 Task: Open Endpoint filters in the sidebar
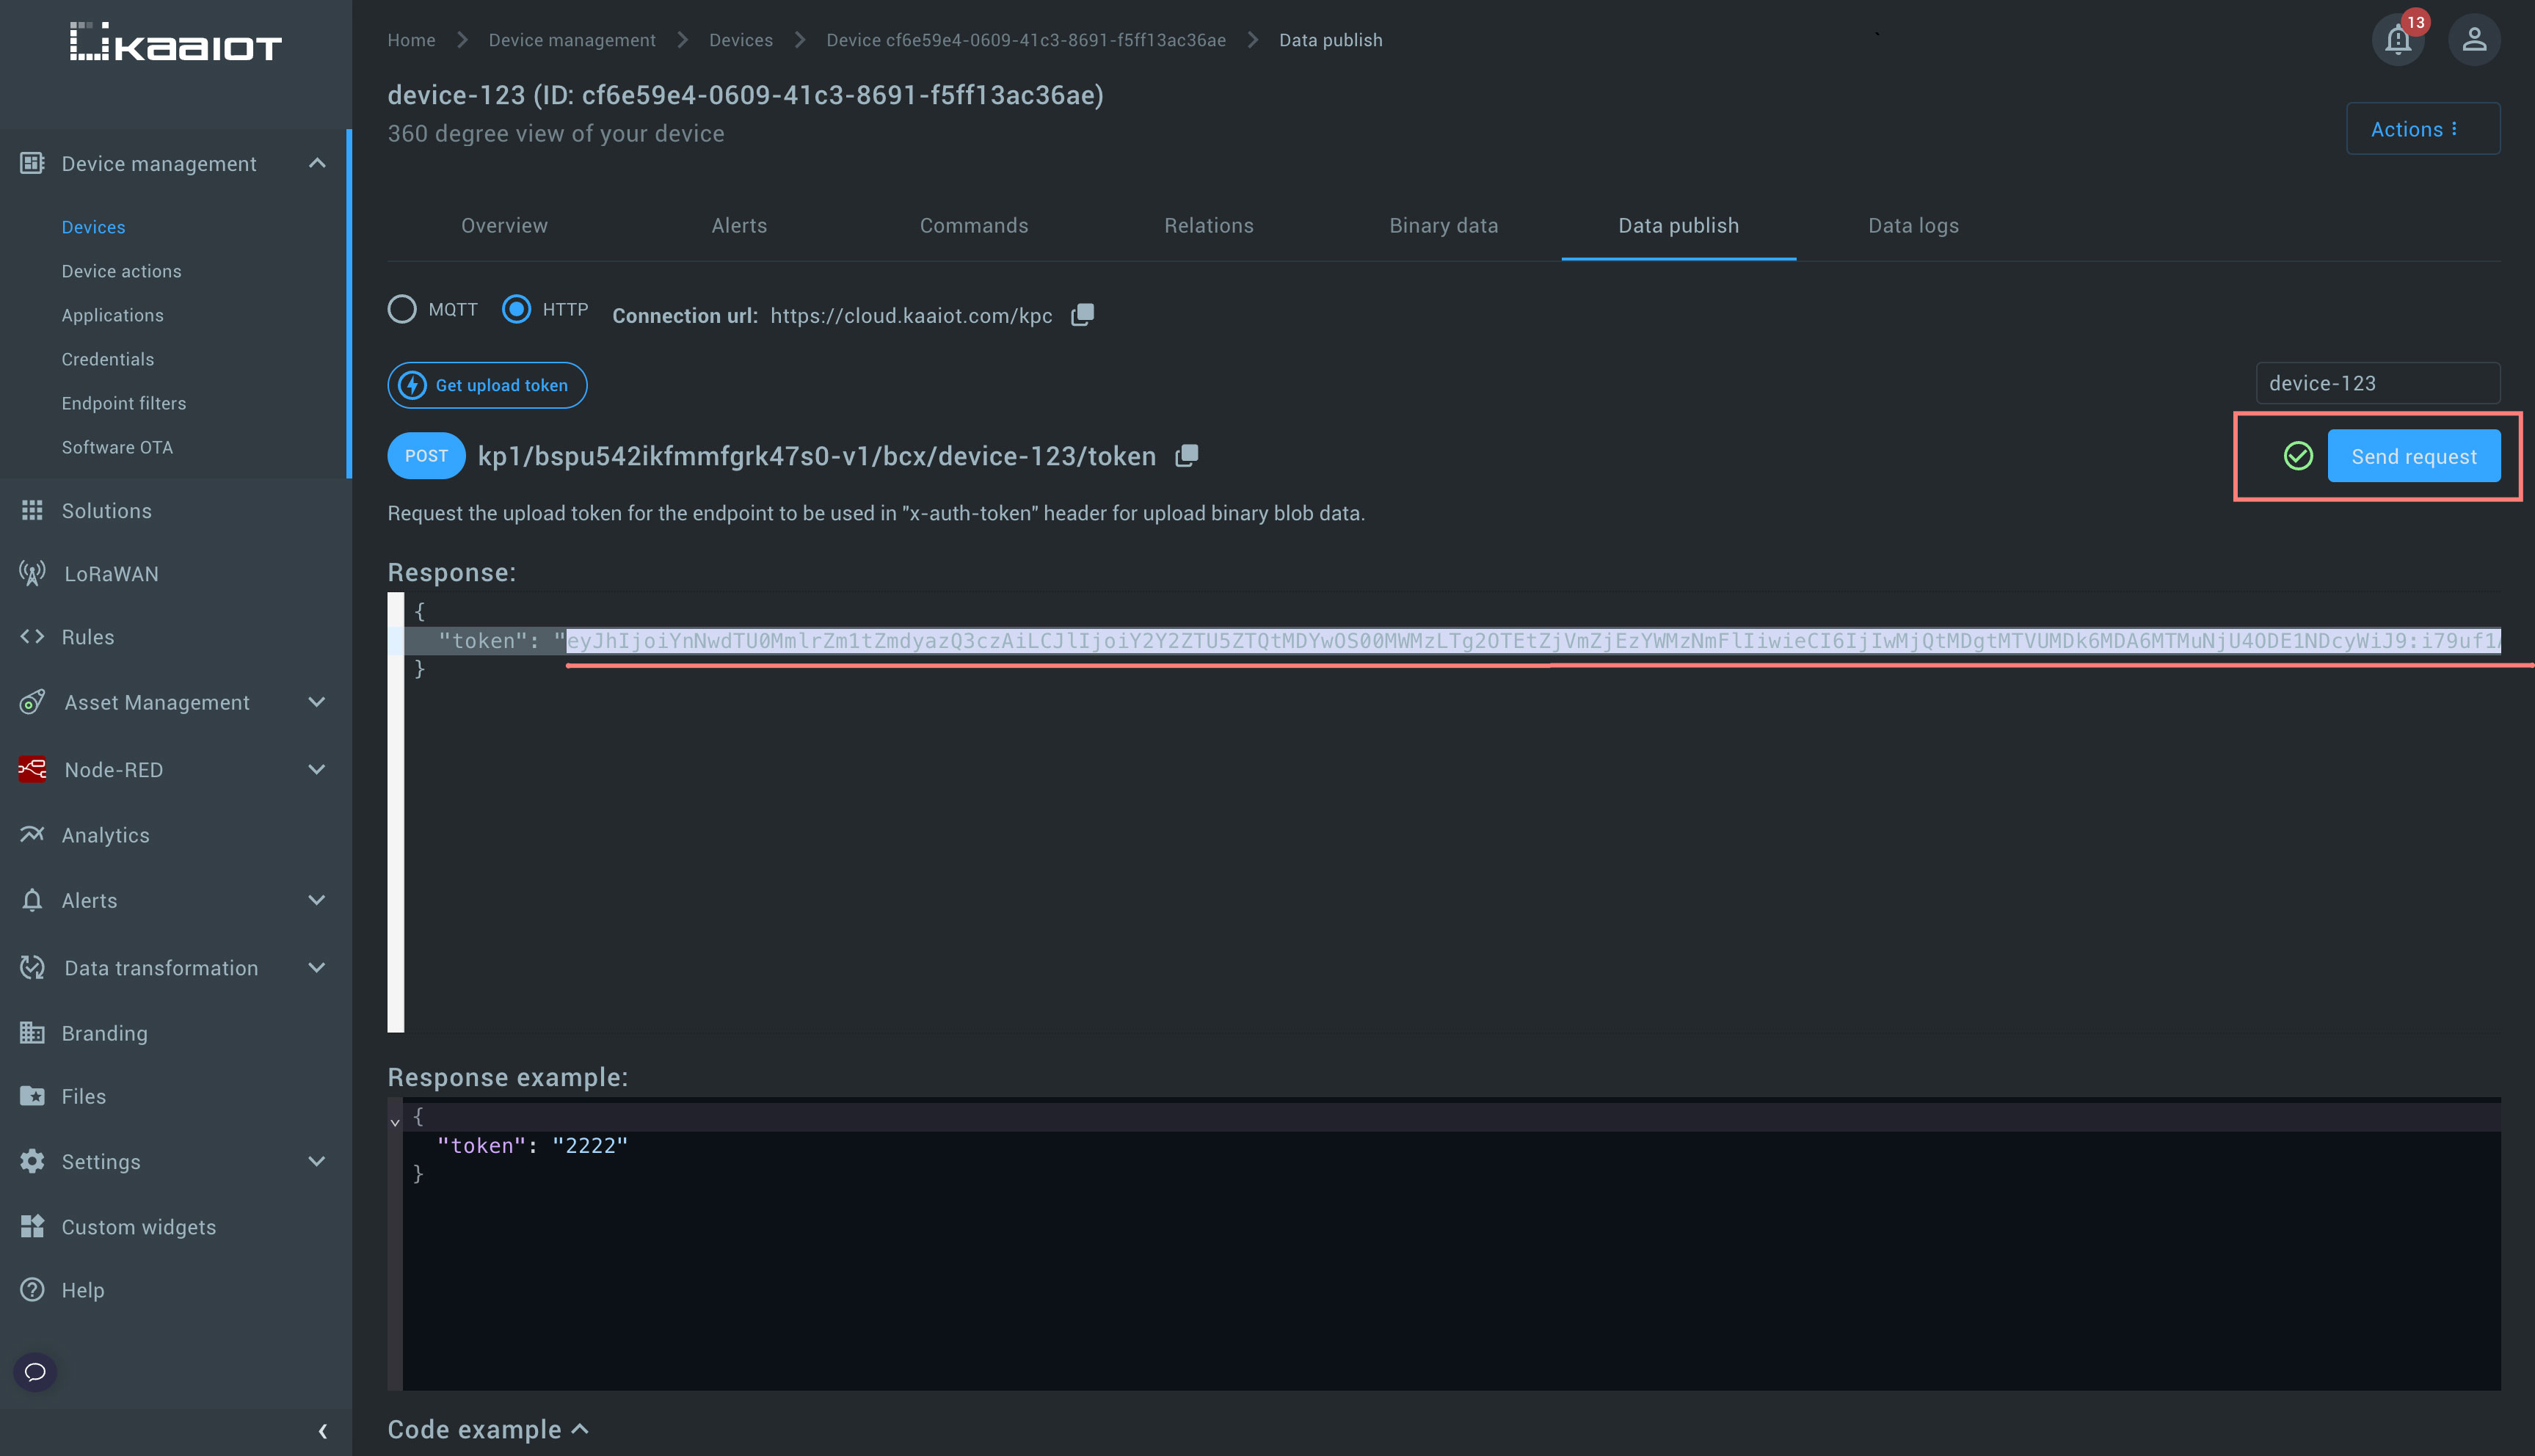[x=123, y=403]
